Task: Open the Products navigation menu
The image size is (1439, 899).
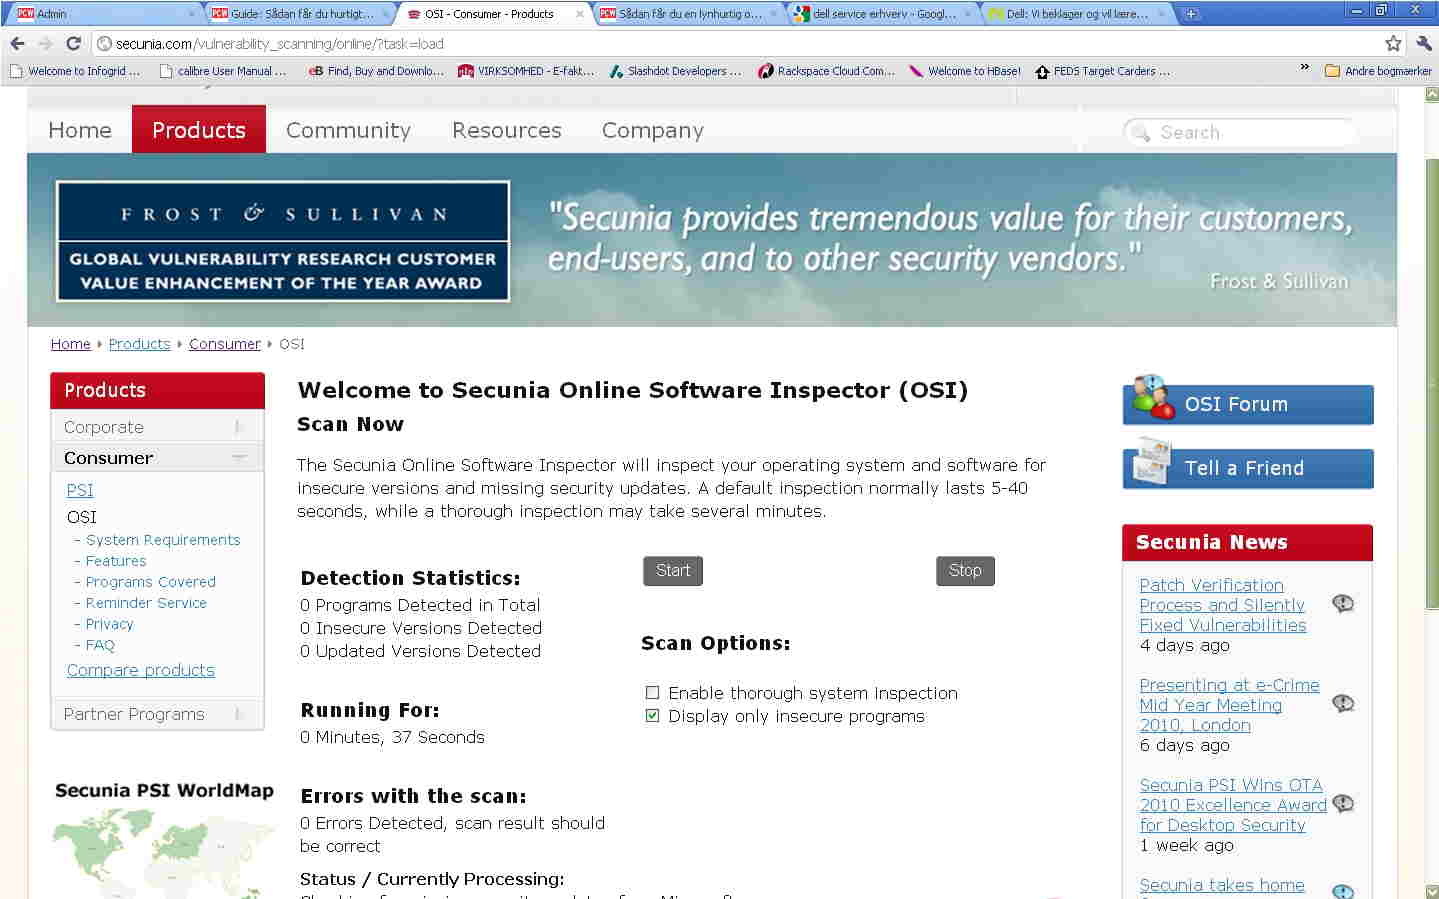Action: pyautogui.click(x=199, y=130)
